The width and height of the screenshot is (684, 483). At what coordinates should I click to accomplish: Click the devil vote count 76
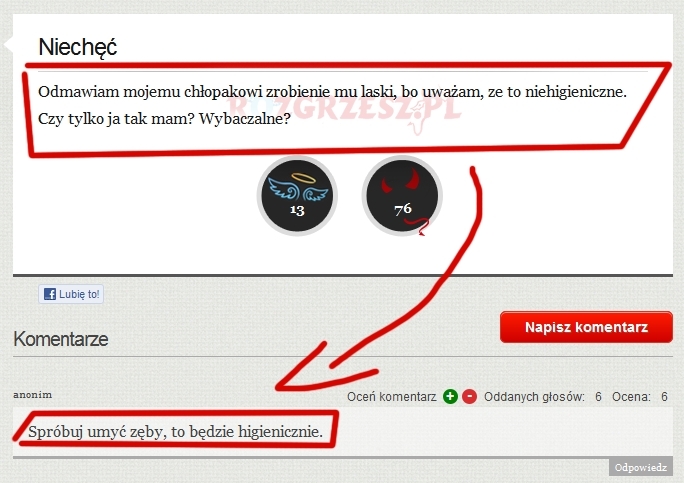403,209
